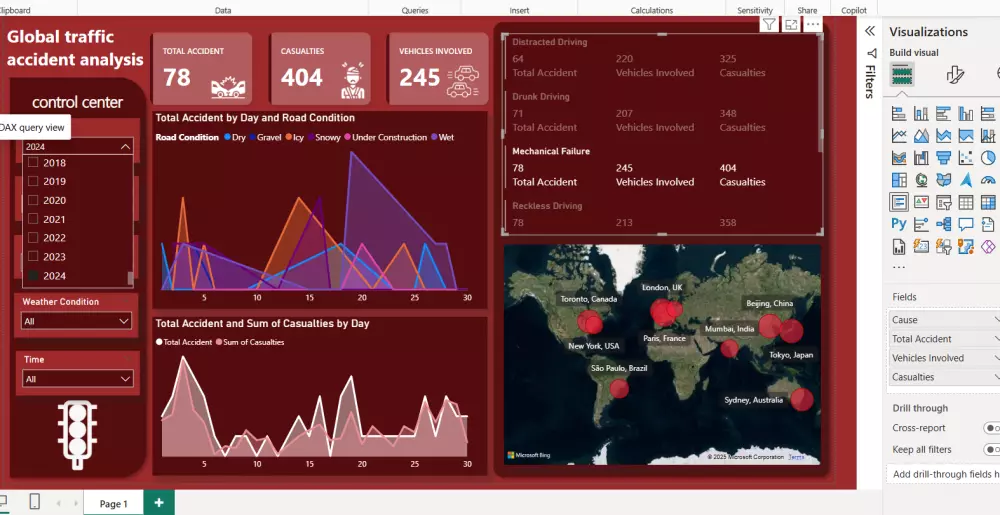Pick the Azure map arrow visual
The image size is (1000, 515).
point(966,180)
